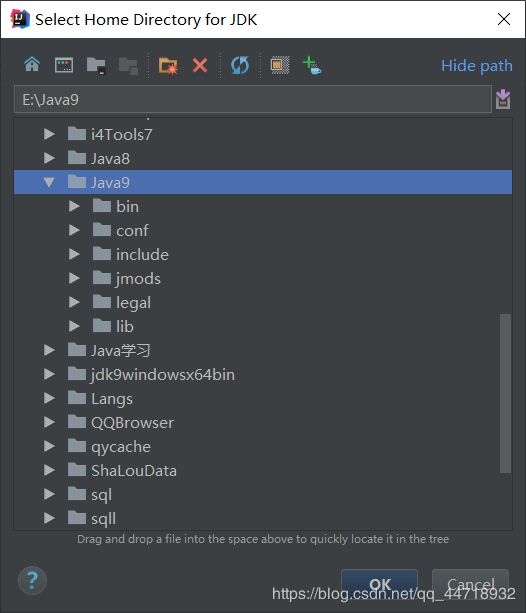The width and height of the screenshot is (526, 613).
Task: Select the qycache folder
Action: (x=263, y=446)
